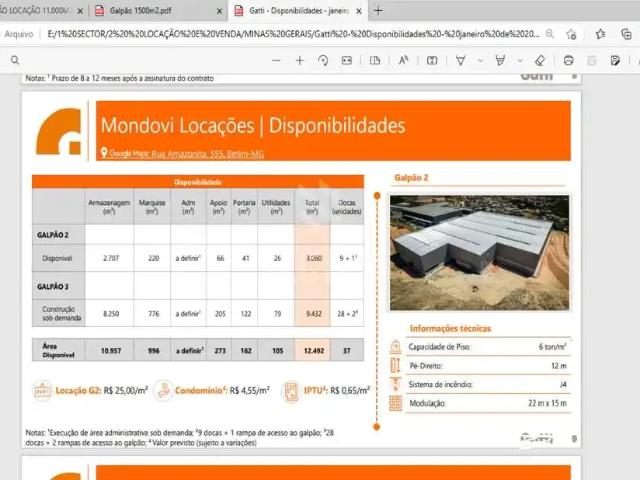640x480 pixels.
Task: Click the Save as icon
Action: pyautogui.click(x=615, y=60)
